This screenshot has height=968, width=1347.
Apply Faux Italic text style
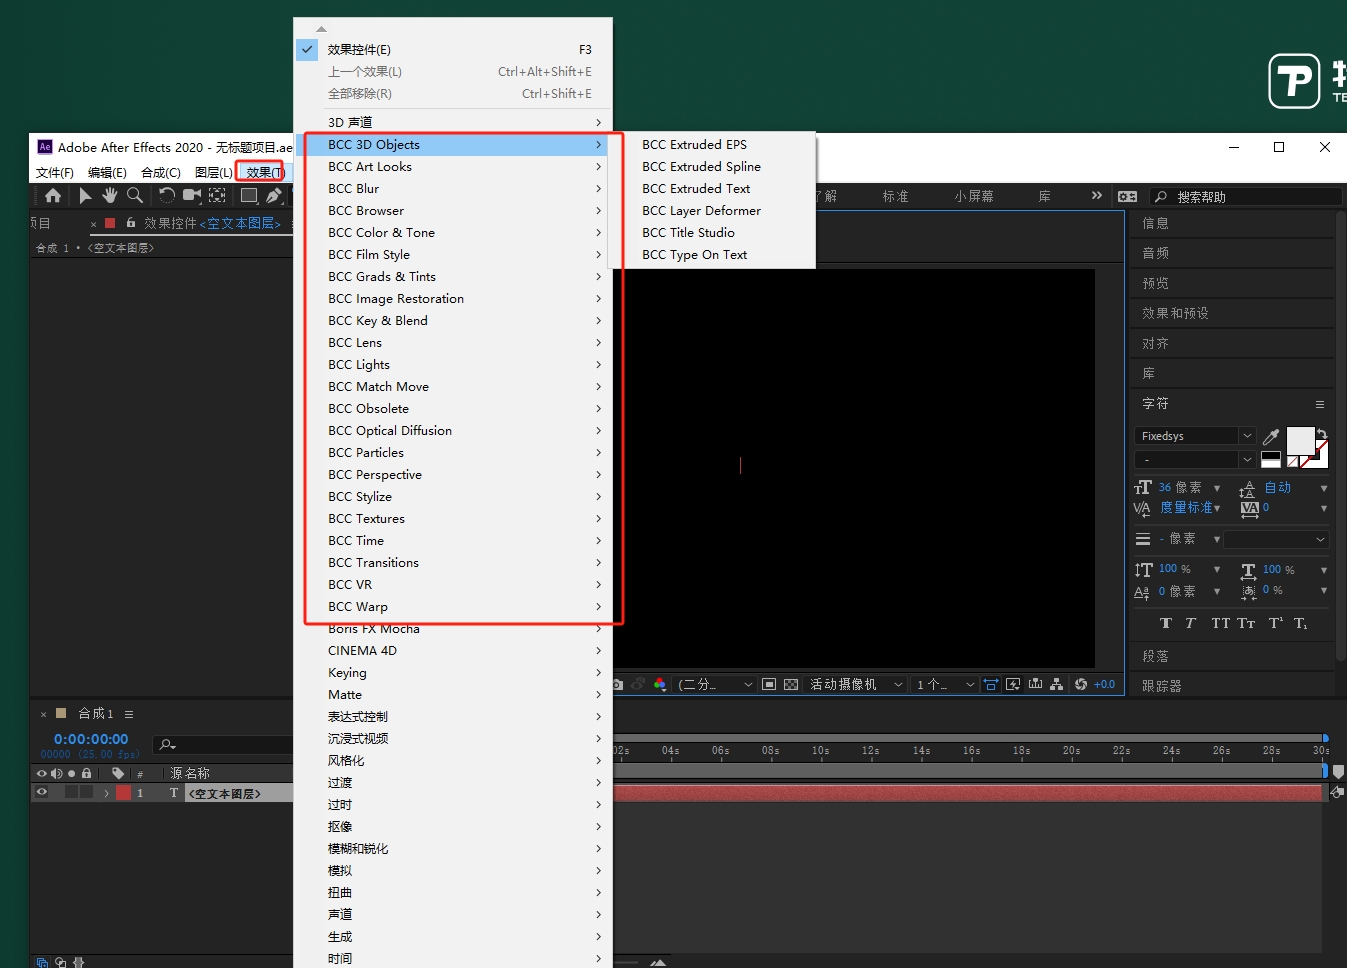1190,623
